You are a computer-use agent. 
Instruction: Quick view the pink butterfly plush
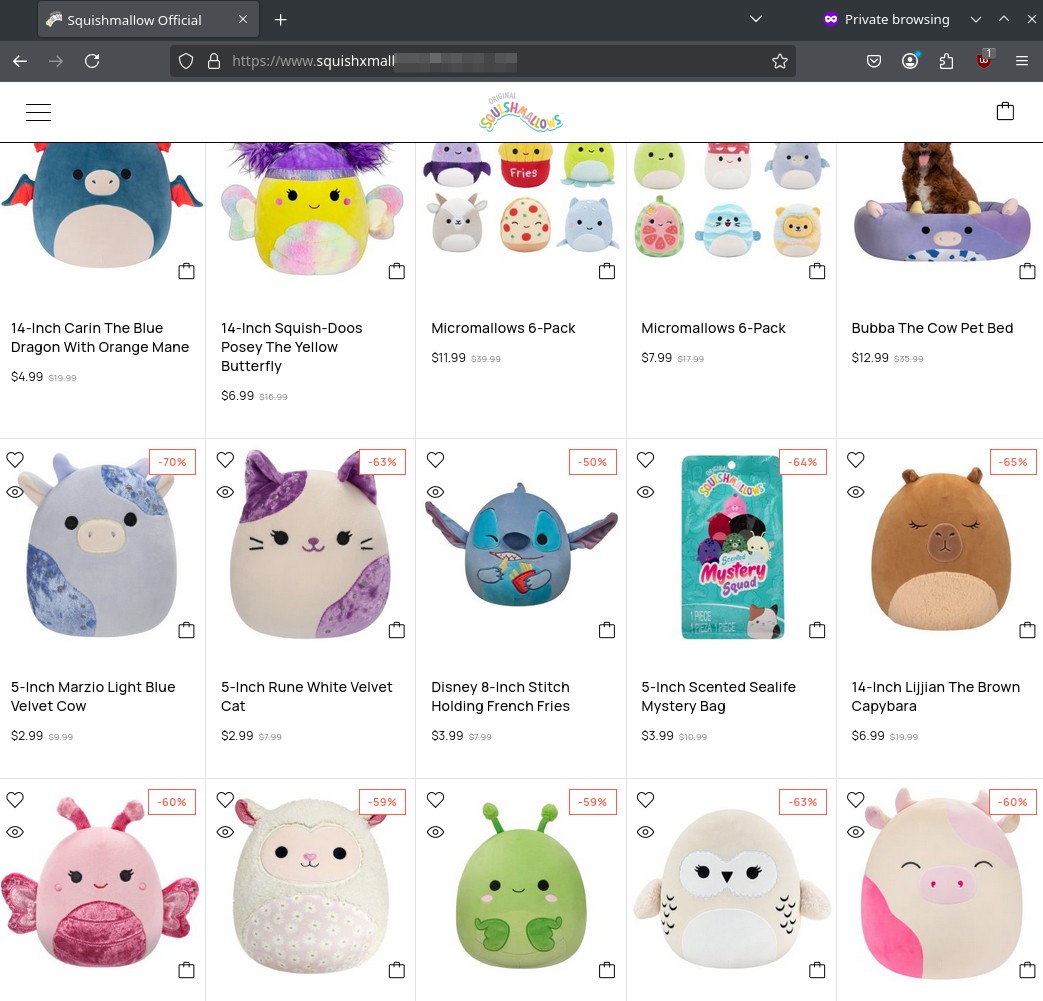pyautogui.click(x=15, y=832)
